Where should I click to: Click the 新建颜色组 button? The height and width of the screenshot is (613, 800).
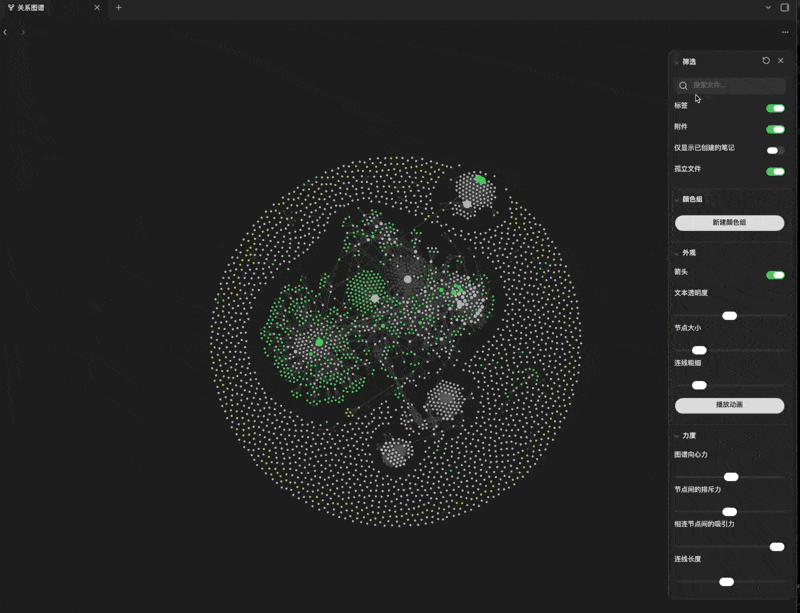pyautogui.click(x=730, y=223)
